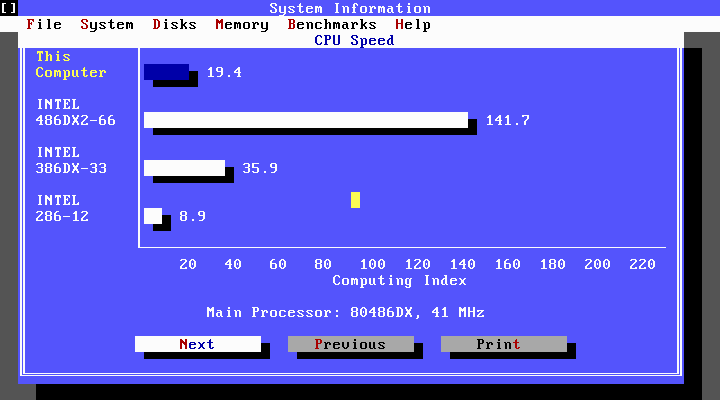The height and width of the screenshot is (400, 720).
Task: Click the 220 axis tick label
Action: click(x=642, y=264)
